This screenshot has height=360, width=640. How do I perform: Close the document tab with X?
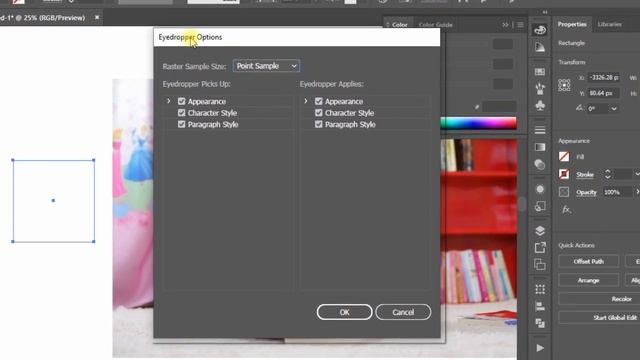click(x=97, y=18)
